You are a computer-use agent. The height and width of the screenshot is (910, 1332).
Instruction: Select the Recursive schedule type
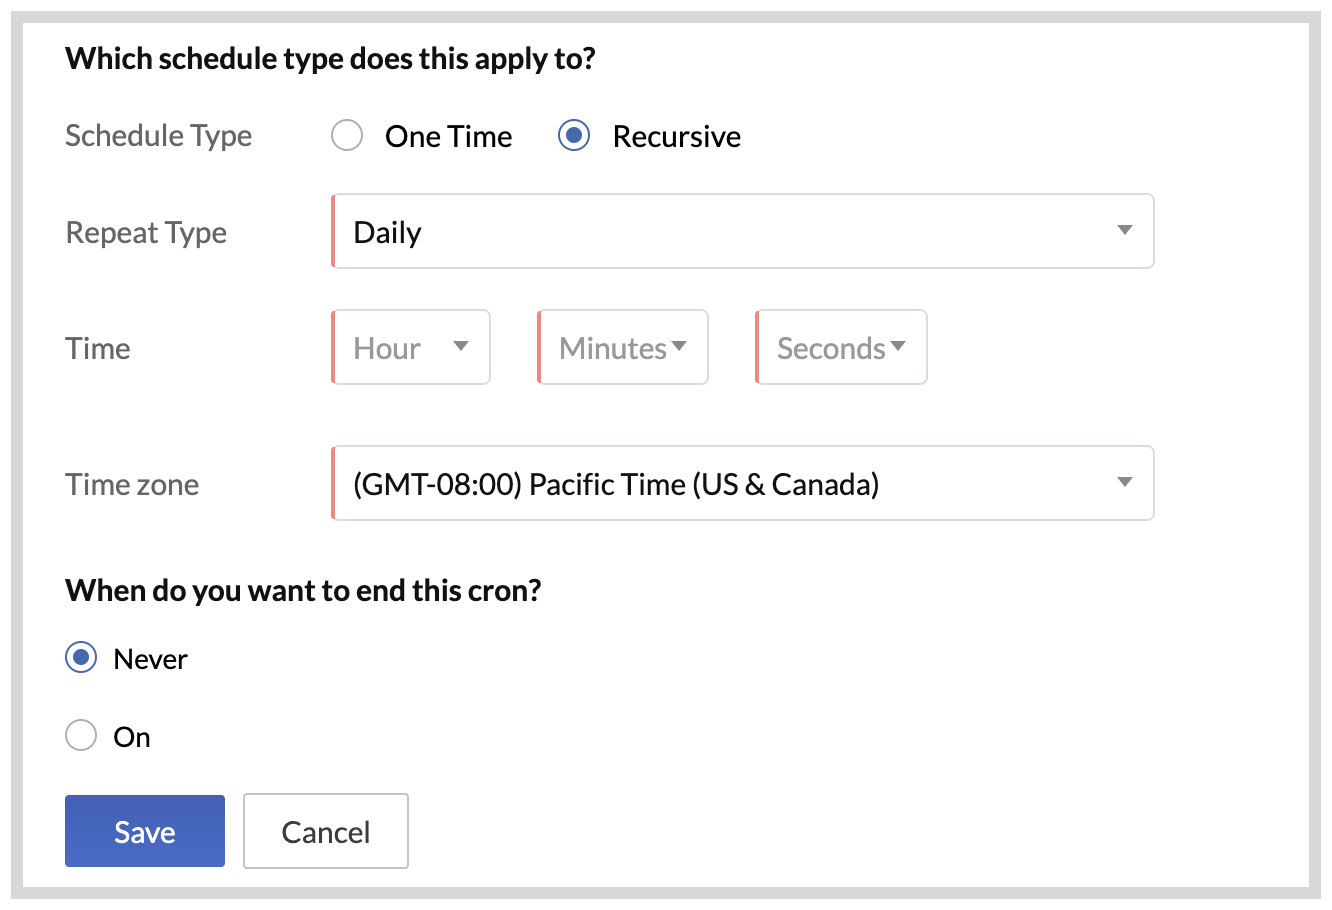pos(573,135)
